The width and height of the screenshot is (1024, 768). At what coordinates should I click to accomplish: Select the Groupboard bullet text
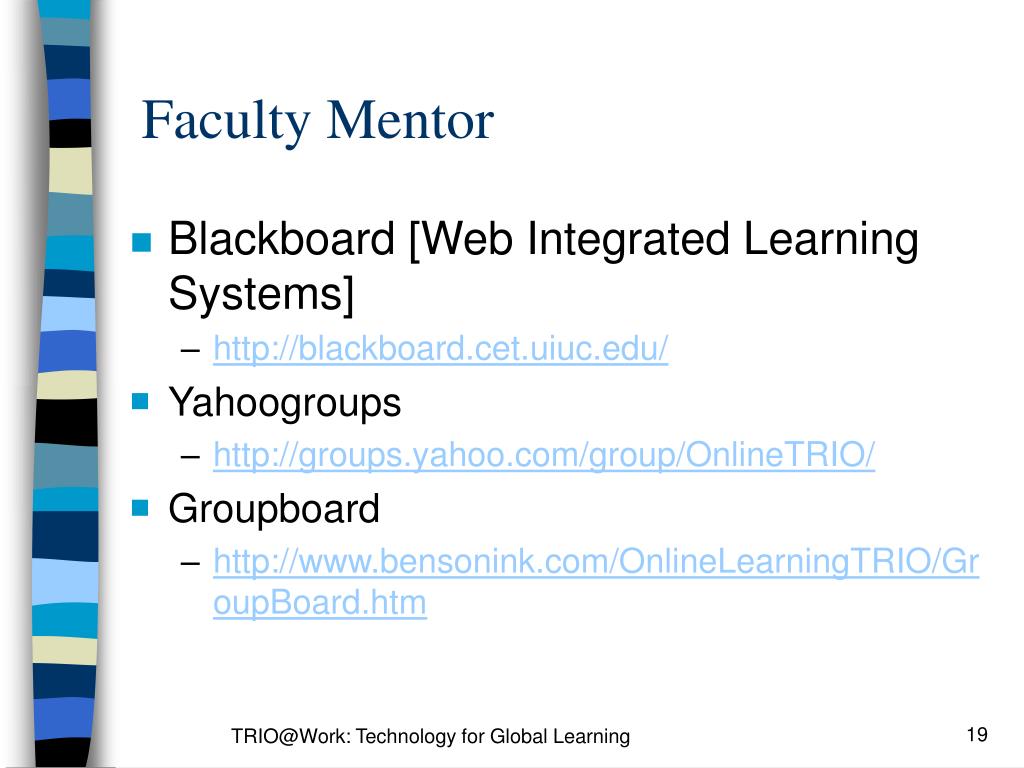pyautogui.click(x=274, y=509)
